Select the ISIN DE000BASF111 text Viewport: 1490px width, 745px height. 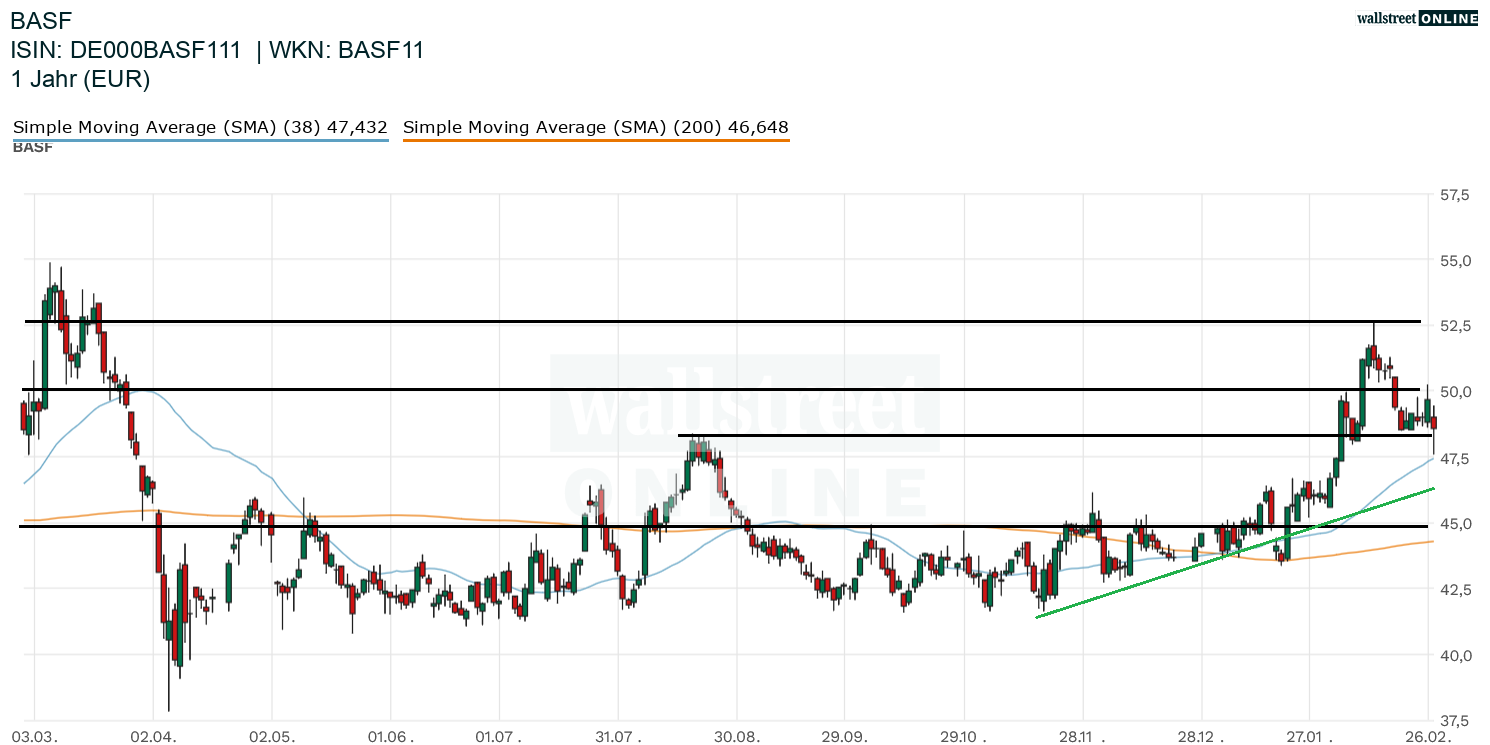(x=126, y=50)
